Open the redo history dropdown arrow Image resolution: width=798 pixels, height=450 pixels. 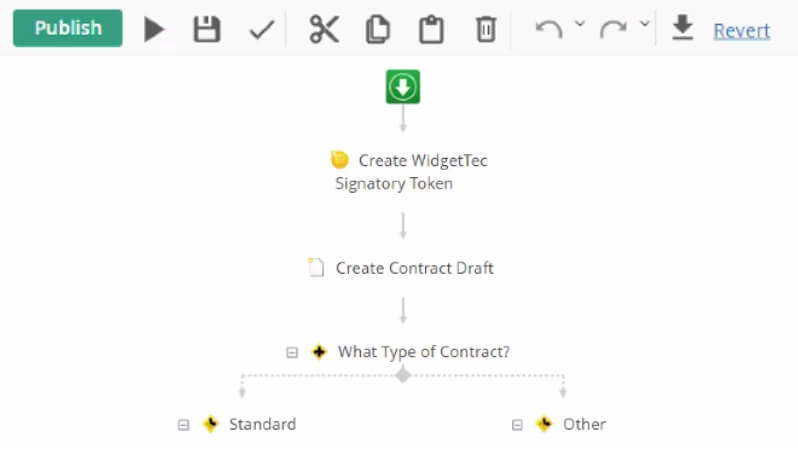click(644, 23)
